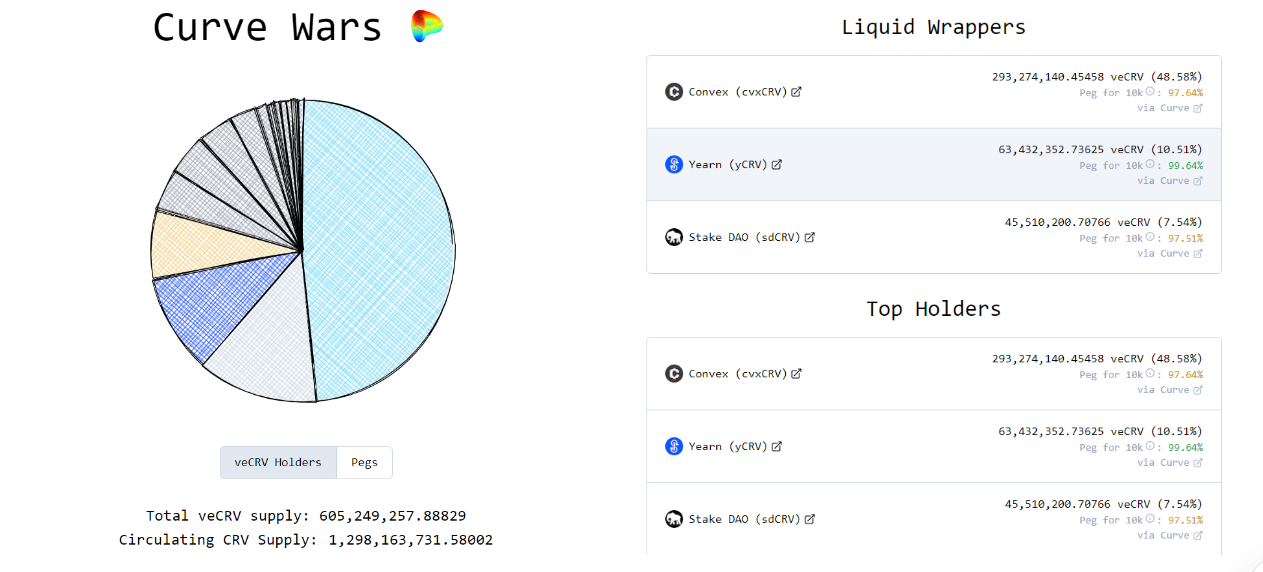Click Peg for 10k info icon, Convex Top Holders row
This screenshot has height=572, width=1263.
pos(1150,374)
